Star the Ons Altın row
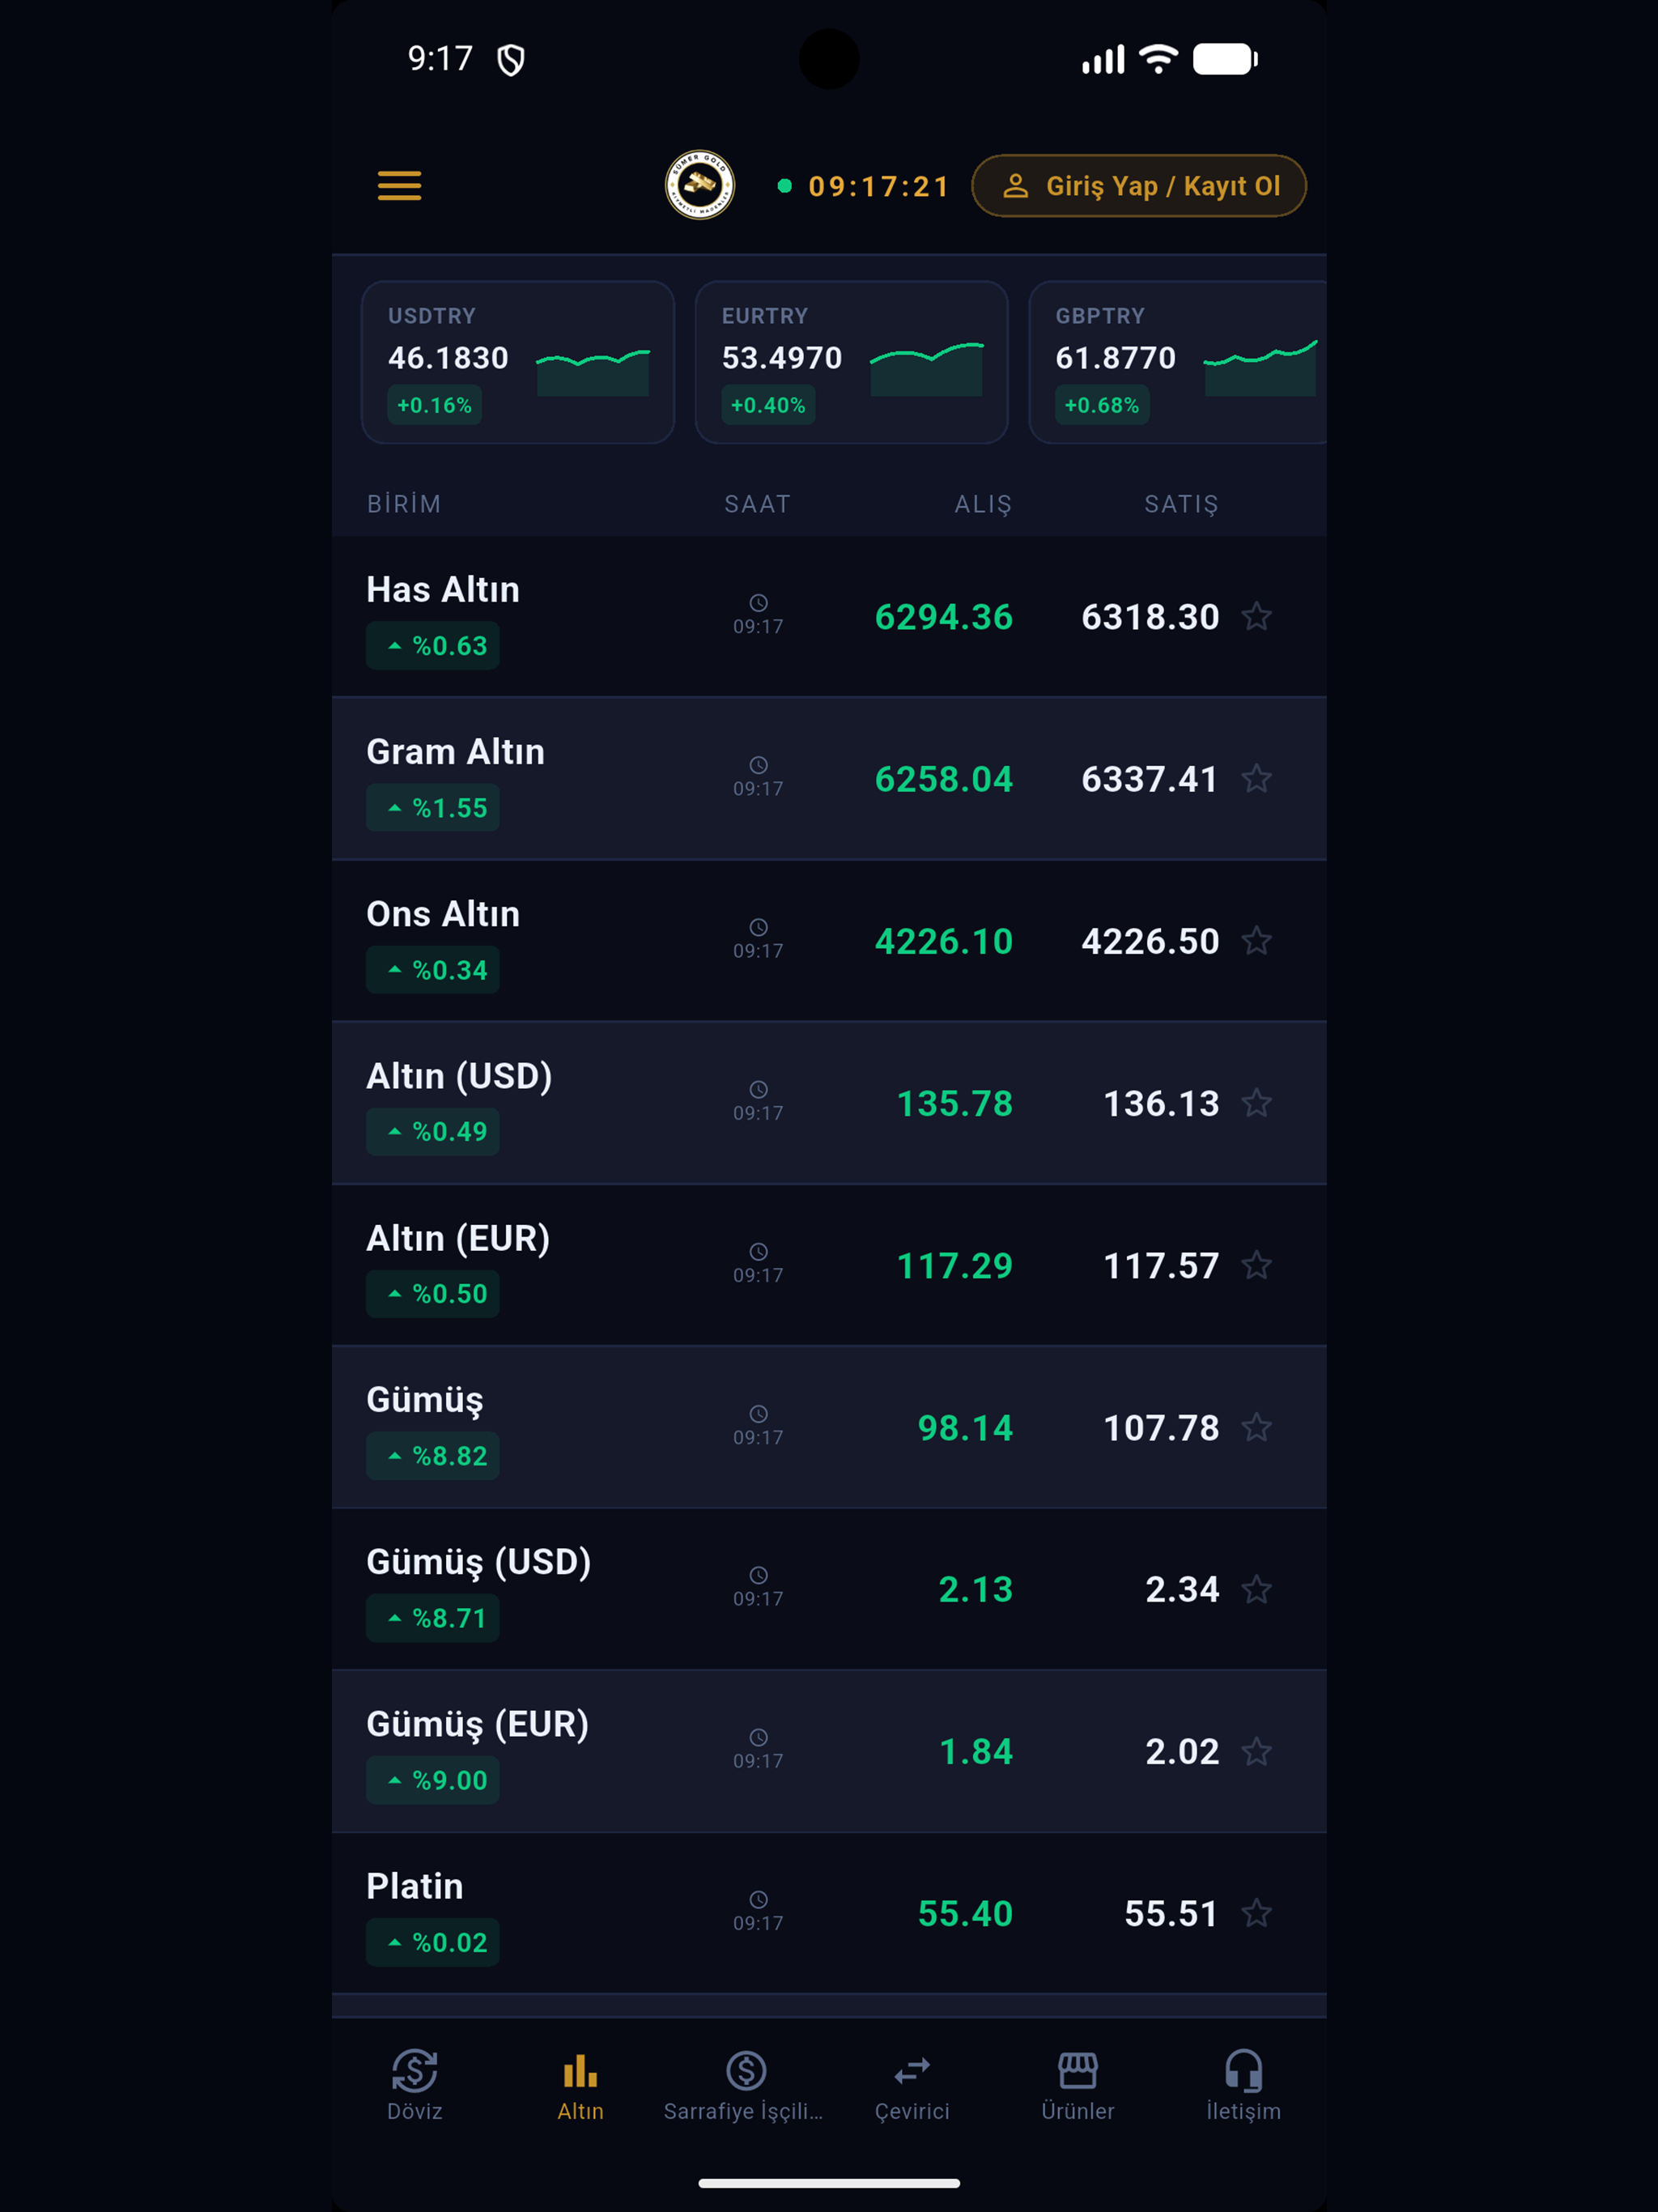Viewport: 1658px width, 2212px height. (x=1256, y=940)
